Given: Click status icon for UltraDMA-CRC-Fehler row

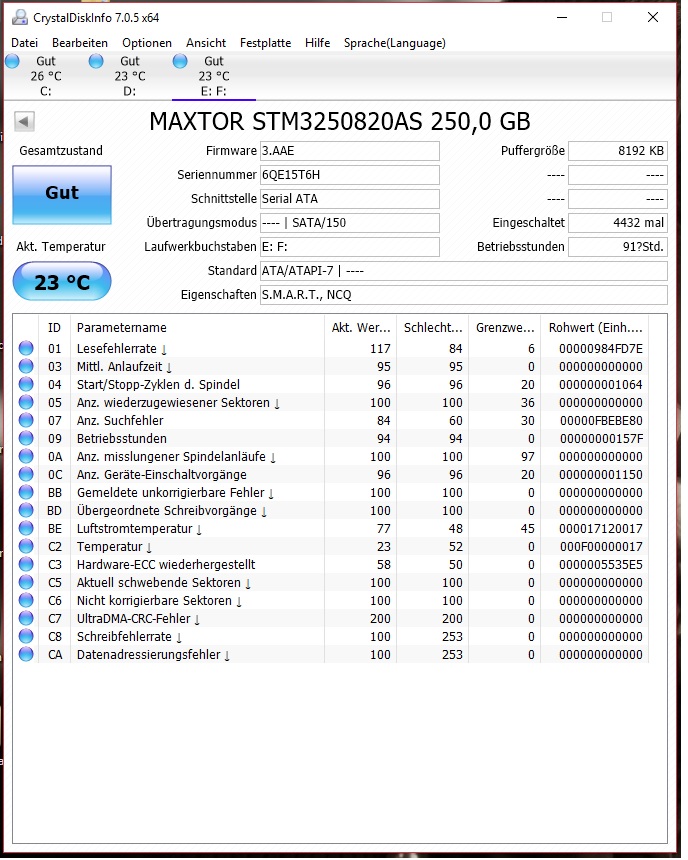Looking at the screenshot, I should (x=26, y=618).
